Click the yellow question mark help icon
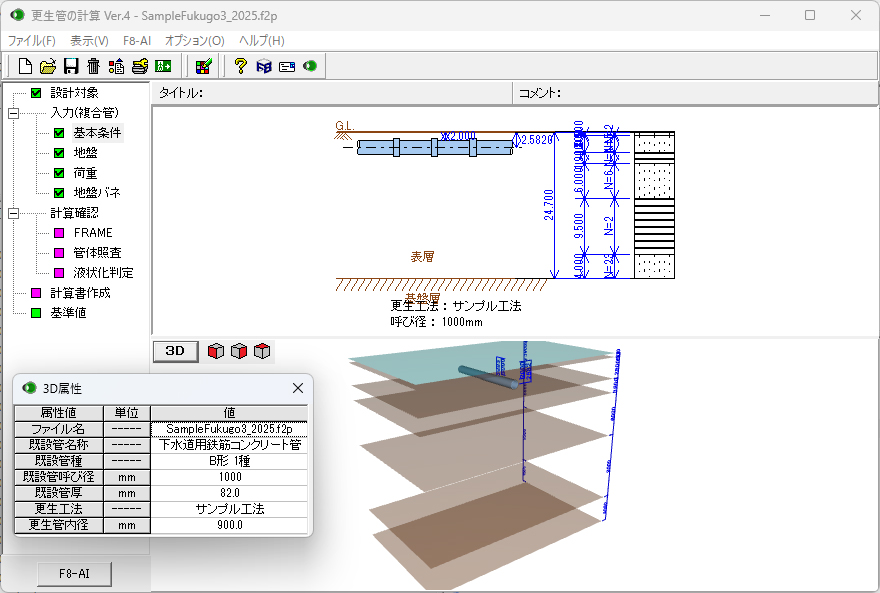880x593 pixels. tap(240, 67)
